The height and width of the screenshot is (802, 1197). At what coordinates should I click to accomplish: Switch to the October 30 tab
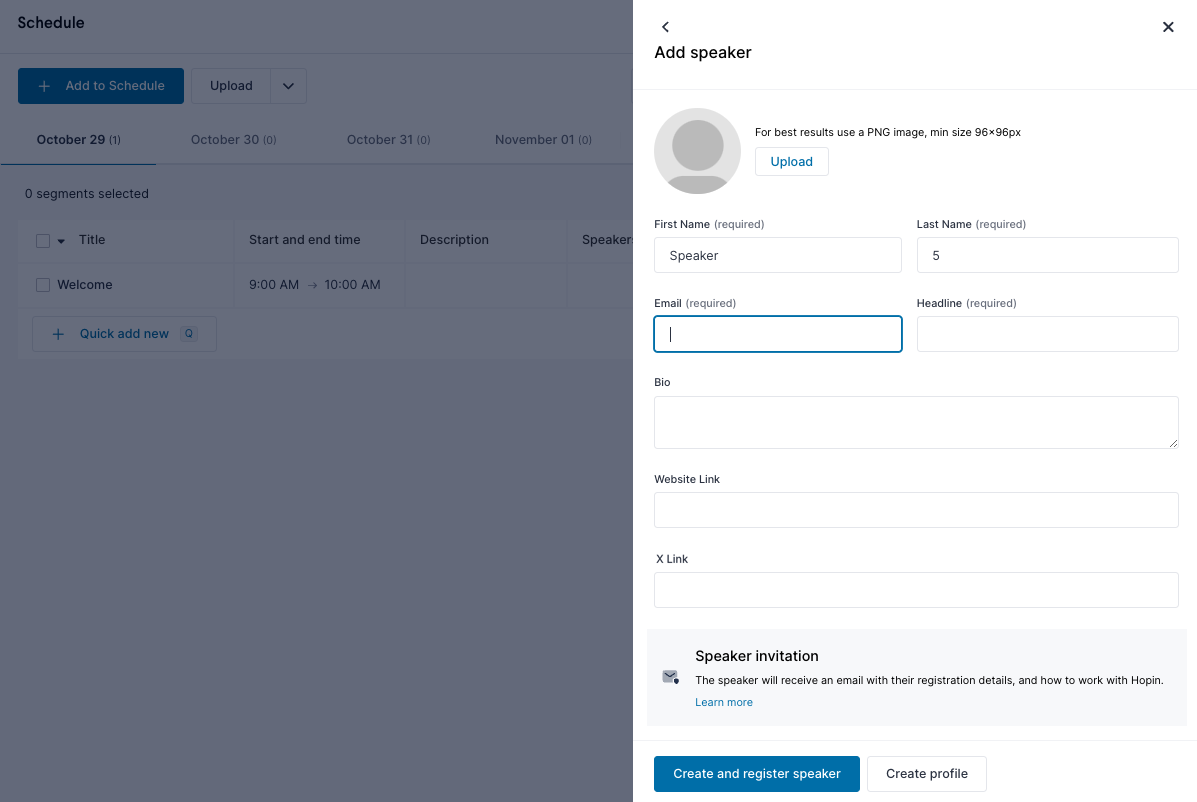234,140
